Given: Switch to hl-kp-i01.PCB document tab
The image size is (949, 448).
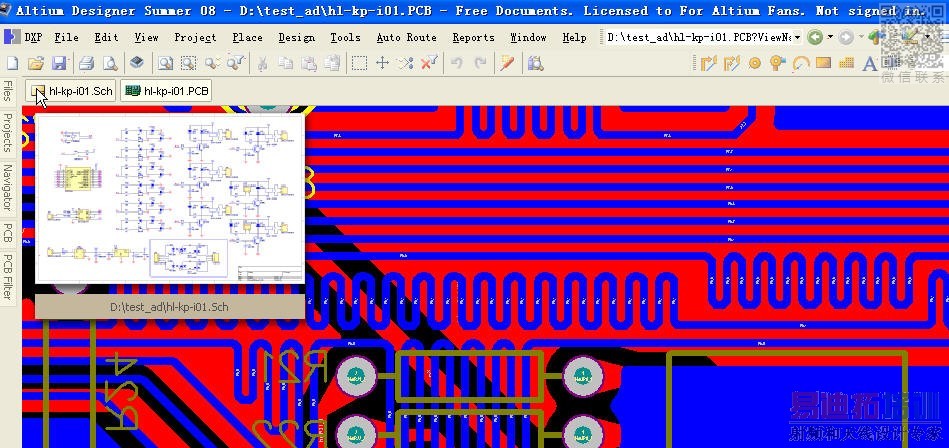Looking at the screenshot, I should click(x=166, y=91).
